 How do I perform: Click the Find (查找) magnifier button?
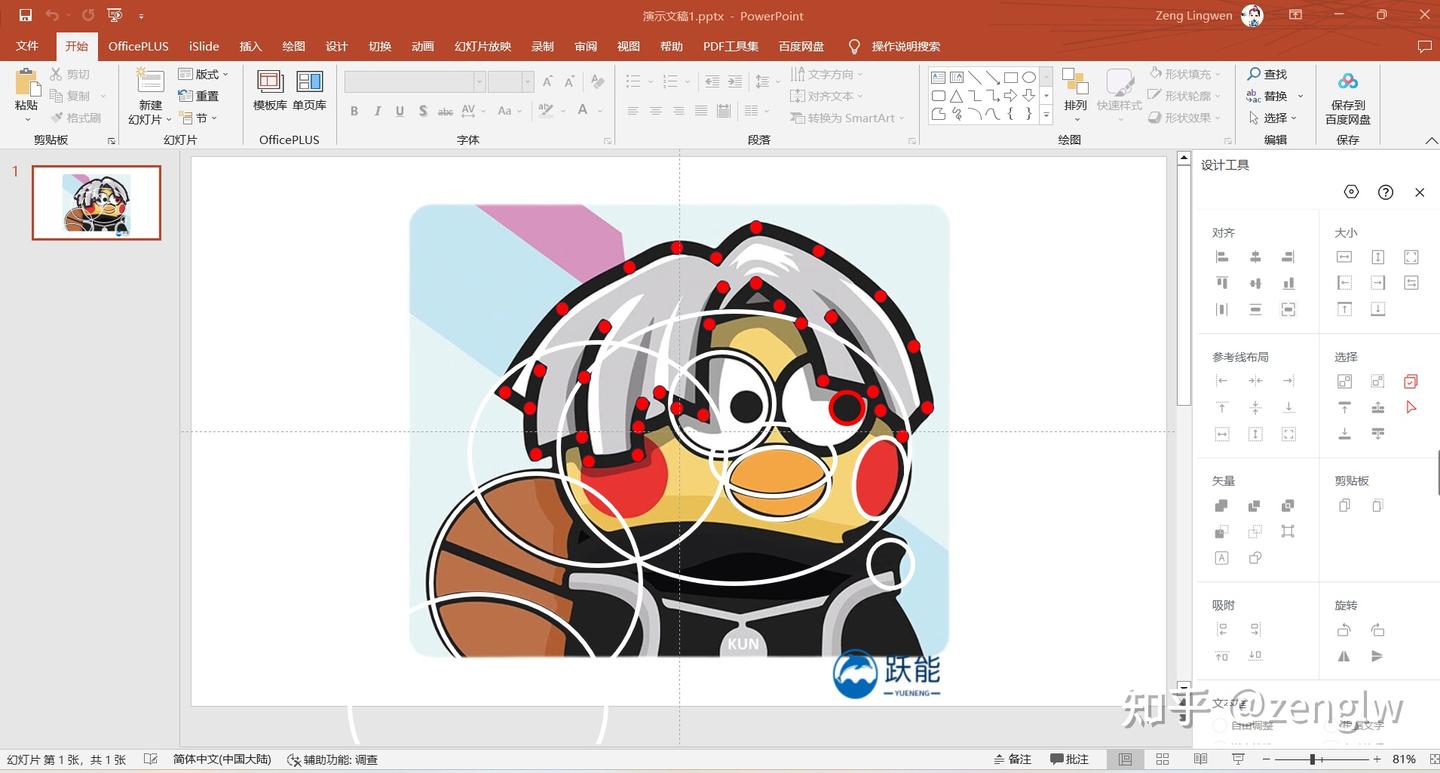click(1267, 74)
